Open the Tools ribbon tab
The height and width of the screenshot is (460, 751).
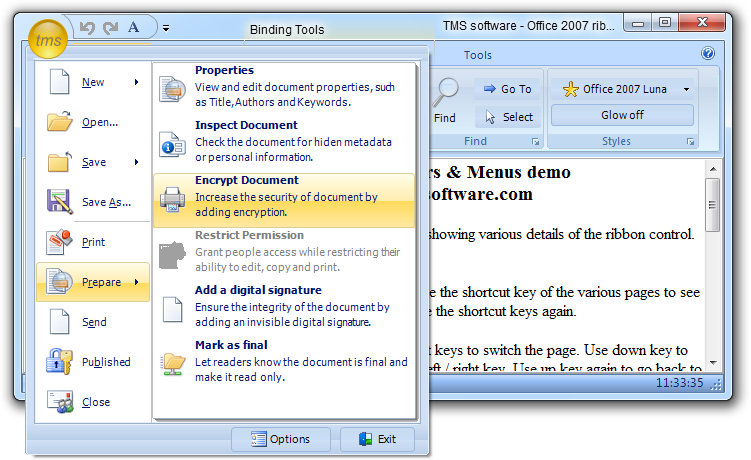tap(478, 55)
